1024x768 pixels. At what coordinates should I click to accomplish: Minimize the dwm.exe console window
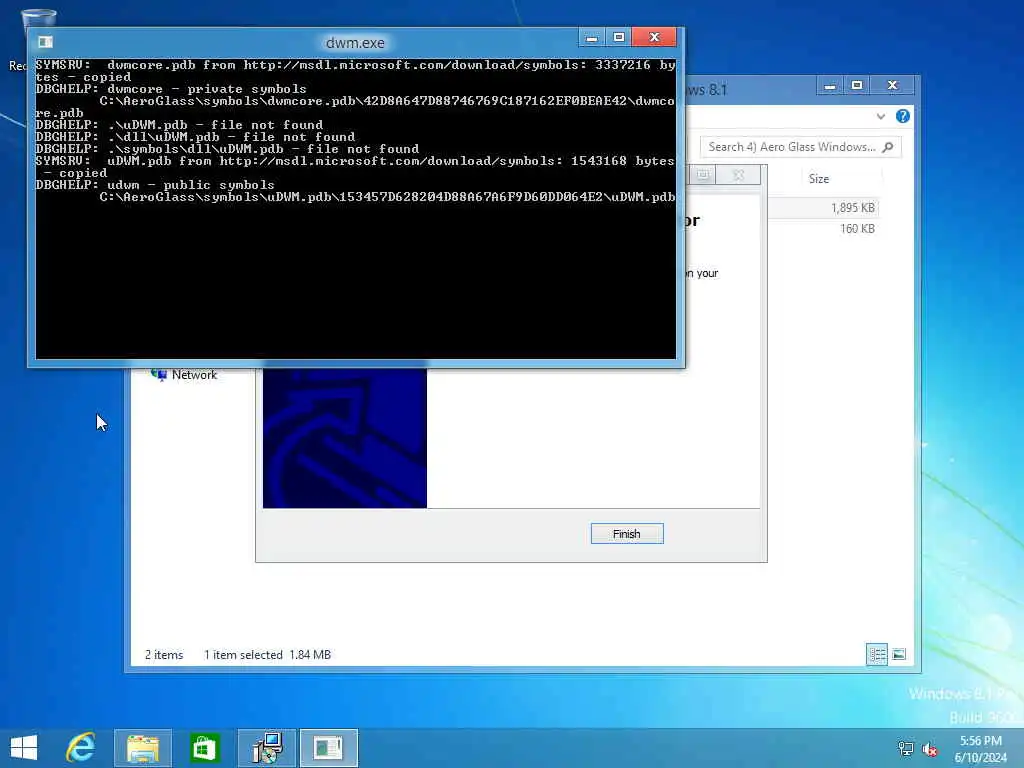pyautogui.click(x=591, y=37)
